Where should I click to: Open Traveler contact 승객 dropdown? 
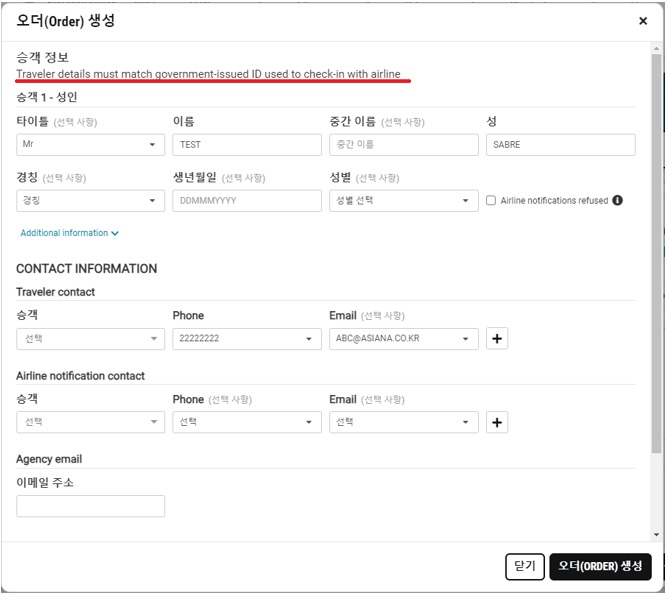coord(90,338)
